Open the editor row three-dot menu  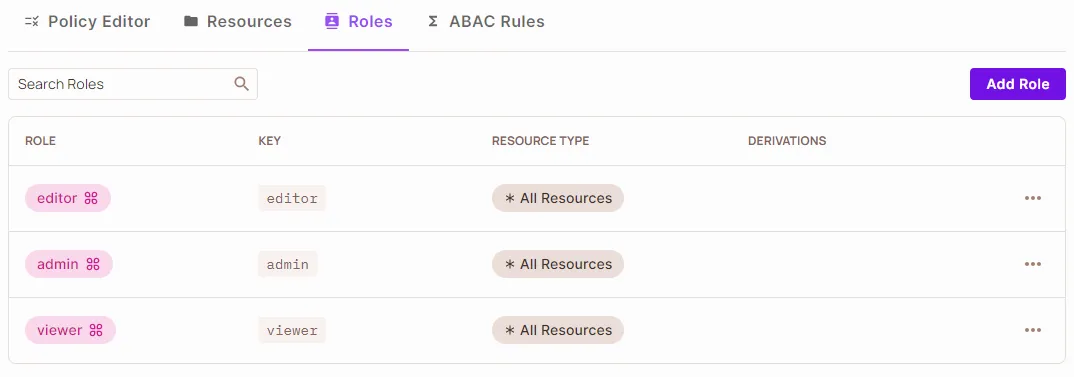tap(1033, 198)
